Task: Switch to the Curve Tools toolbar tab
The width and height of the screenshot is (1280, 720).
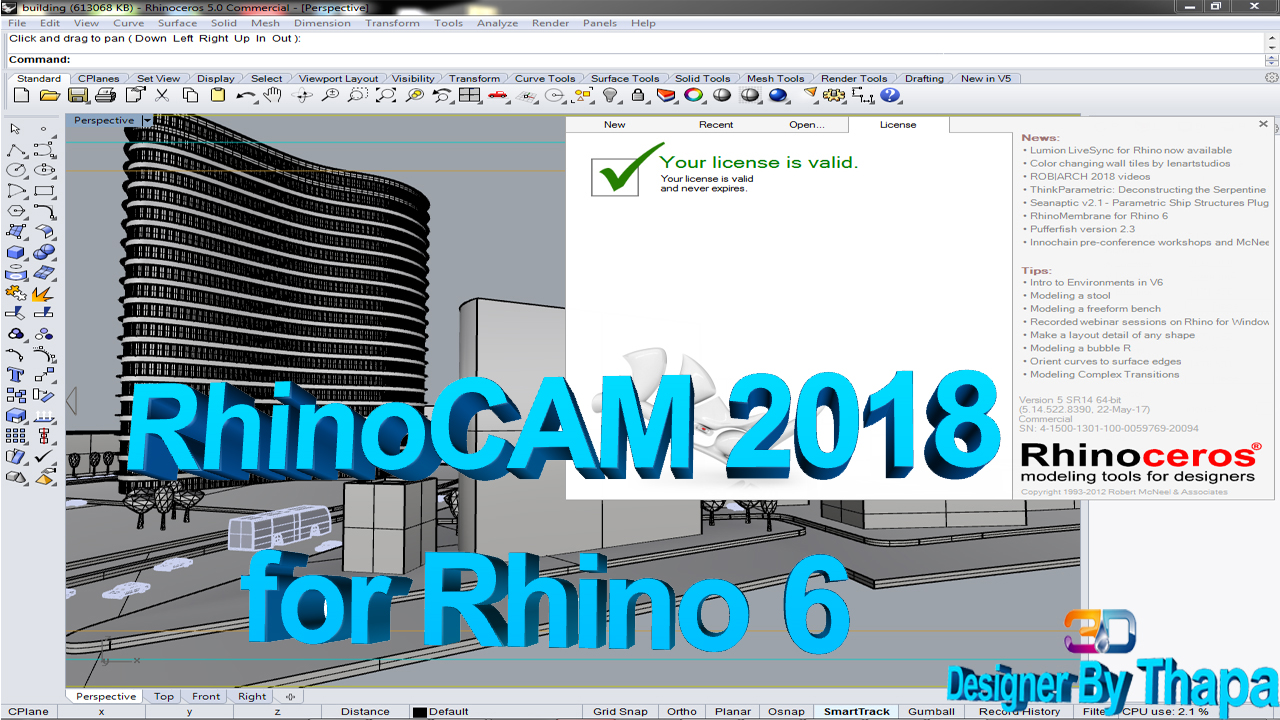Action: [x=545, y=78]
